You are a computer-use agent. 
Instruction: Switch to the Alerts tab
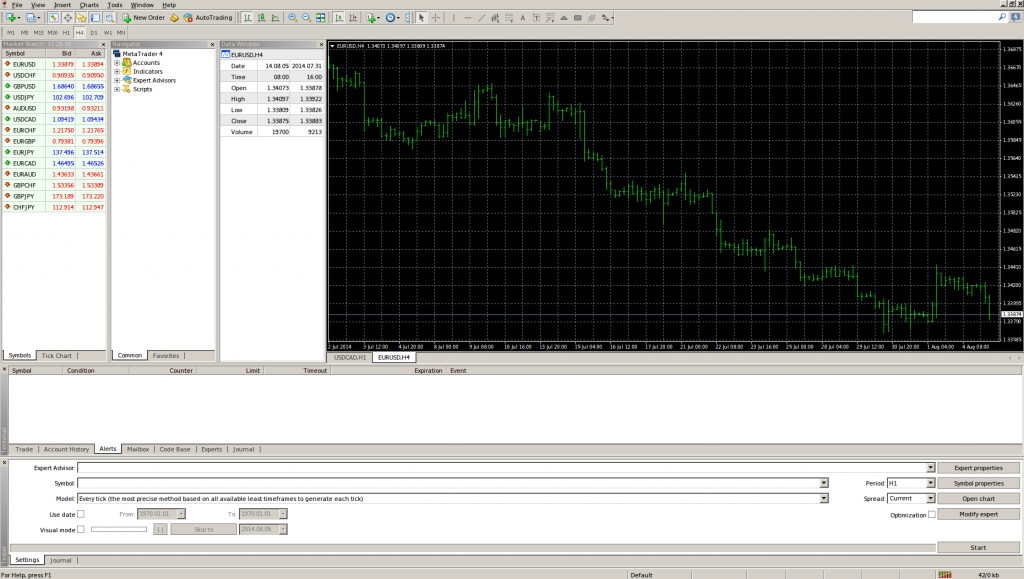(x=106, y=449)
